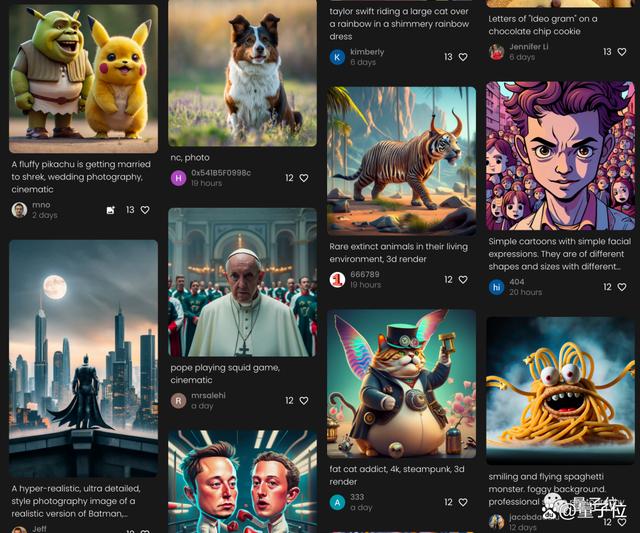Viewport: 640px width, 533px height.
Task: Heart the pope playing squid game post
Action: click(304, 401)
